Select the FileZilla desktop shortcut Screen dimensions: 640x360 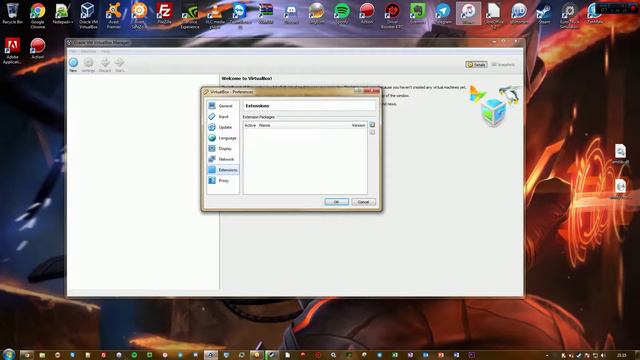click(164, 13)
